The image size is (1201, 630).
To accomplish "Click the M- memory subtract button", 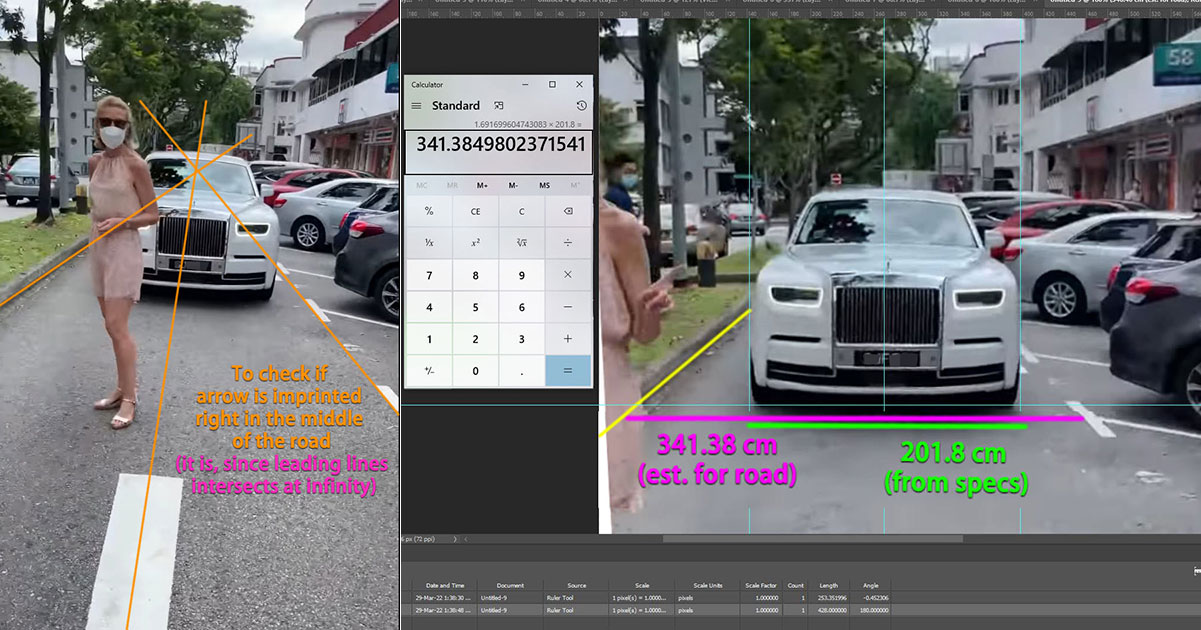I will (x=513, y=185).
